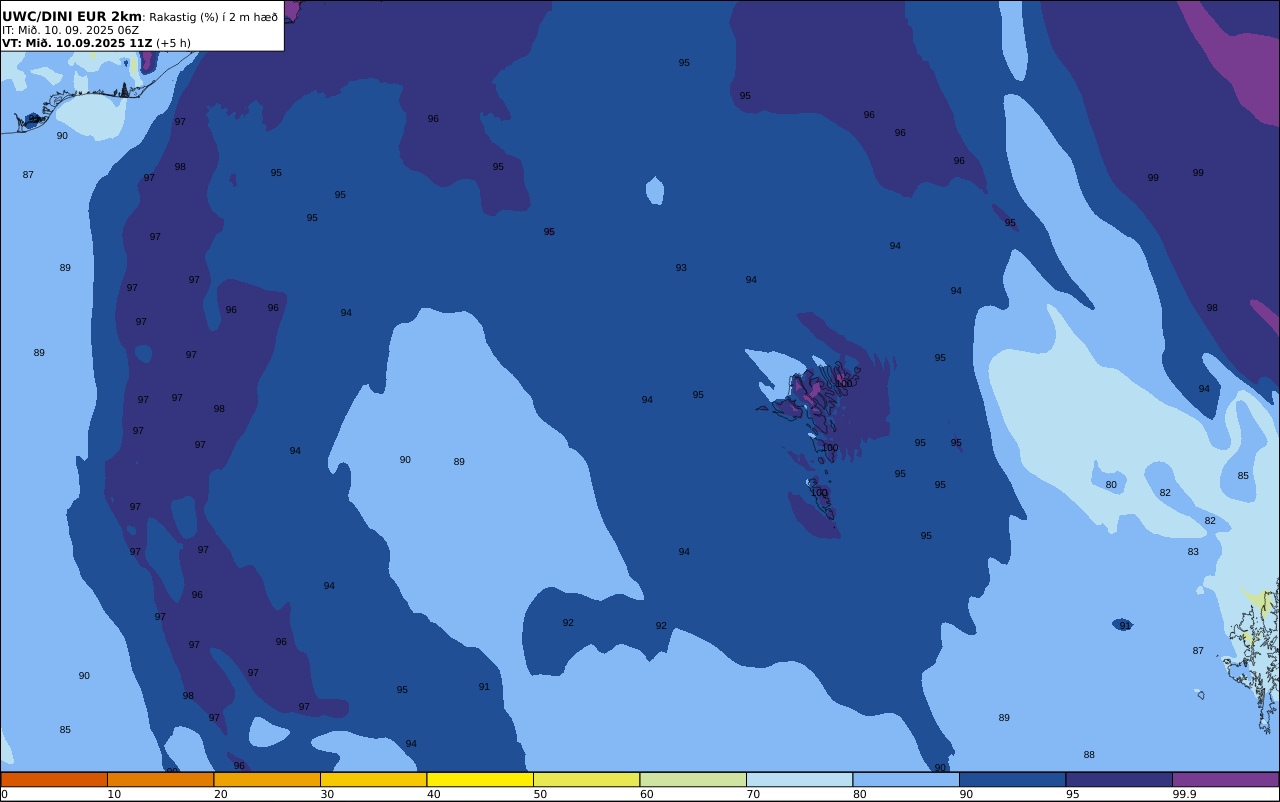Viewport: 1280px width, 802px height.
Task: Click the 'VT: Mið. 10.09.2025 11Z' valid time line
Action: click(77, 43)
